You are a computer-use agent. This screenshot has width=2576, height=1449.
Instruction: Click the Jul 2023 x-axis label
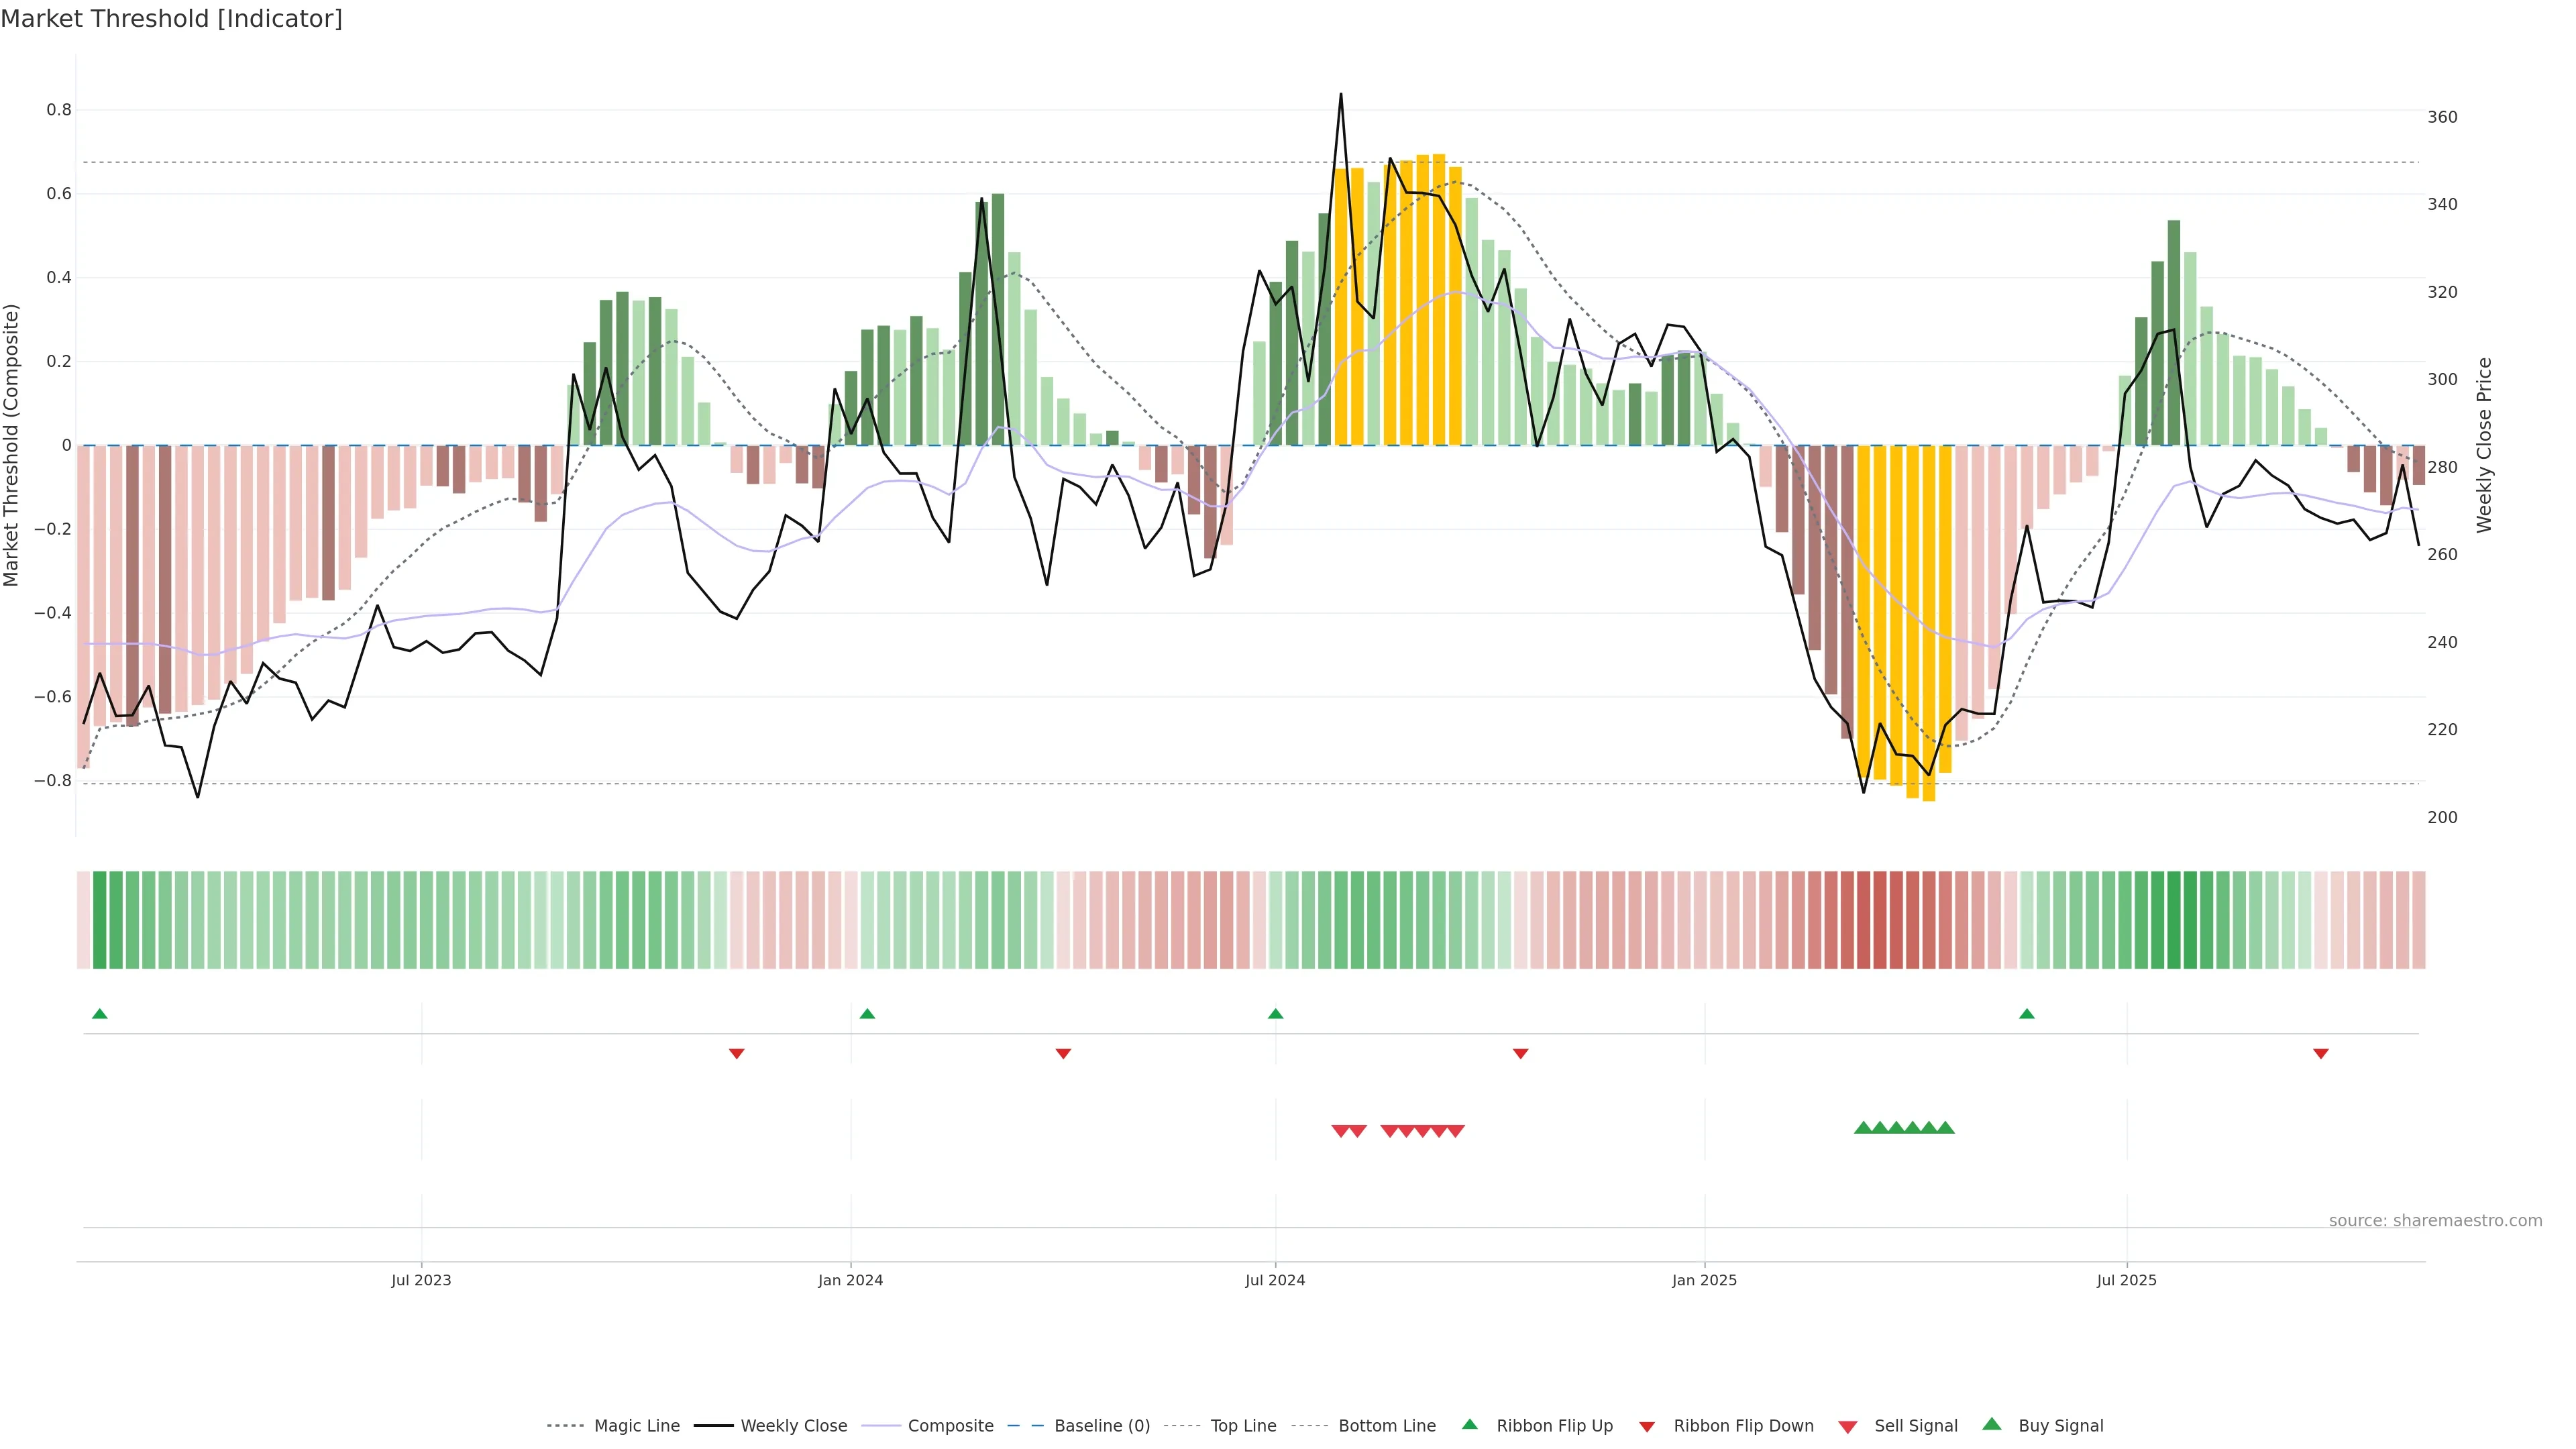coord(421,1280)
